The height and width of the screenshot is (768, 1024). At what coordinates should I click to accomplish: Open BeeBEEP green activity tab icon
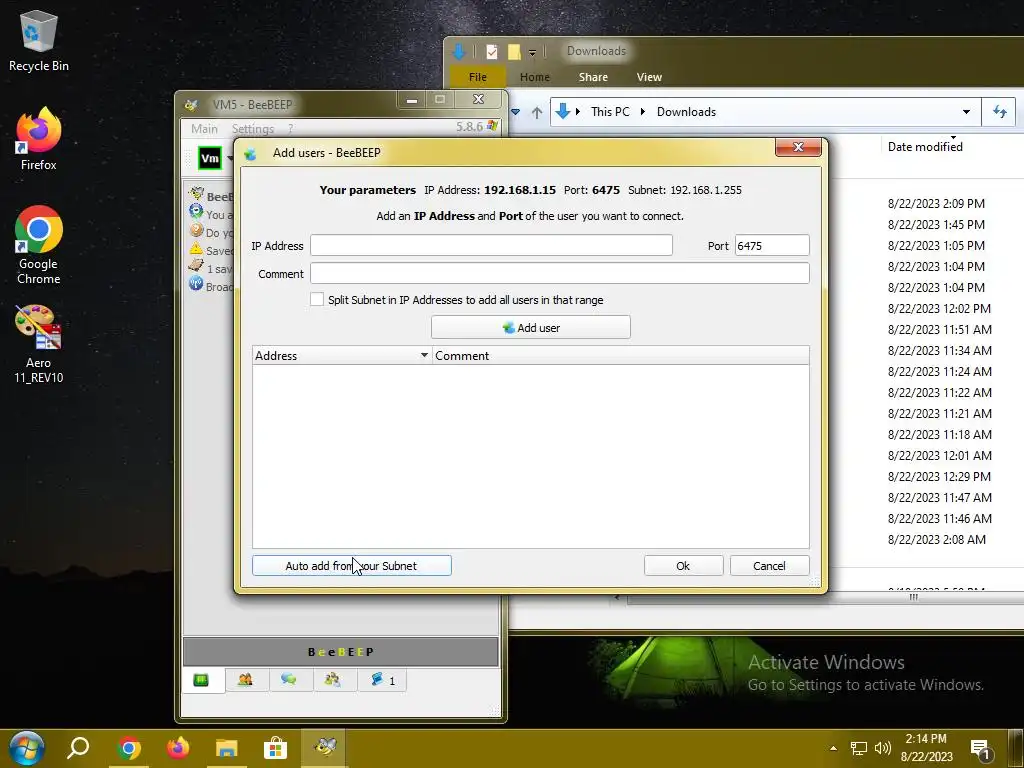click(201, 680)
